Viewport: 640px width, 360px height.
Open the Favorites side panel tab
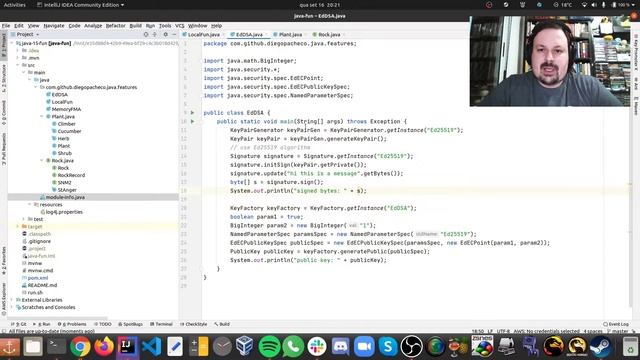click(x=4, y=260)
